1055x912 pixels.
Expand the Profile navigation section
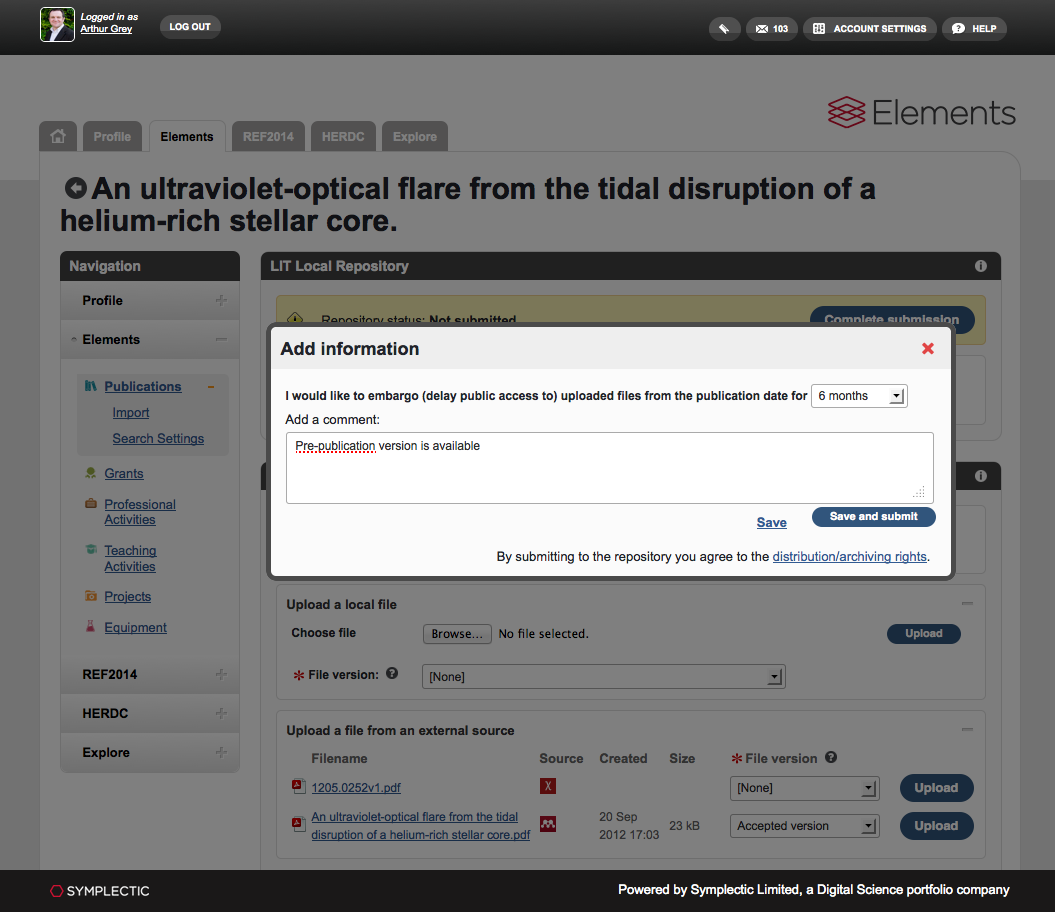point(220,301)
